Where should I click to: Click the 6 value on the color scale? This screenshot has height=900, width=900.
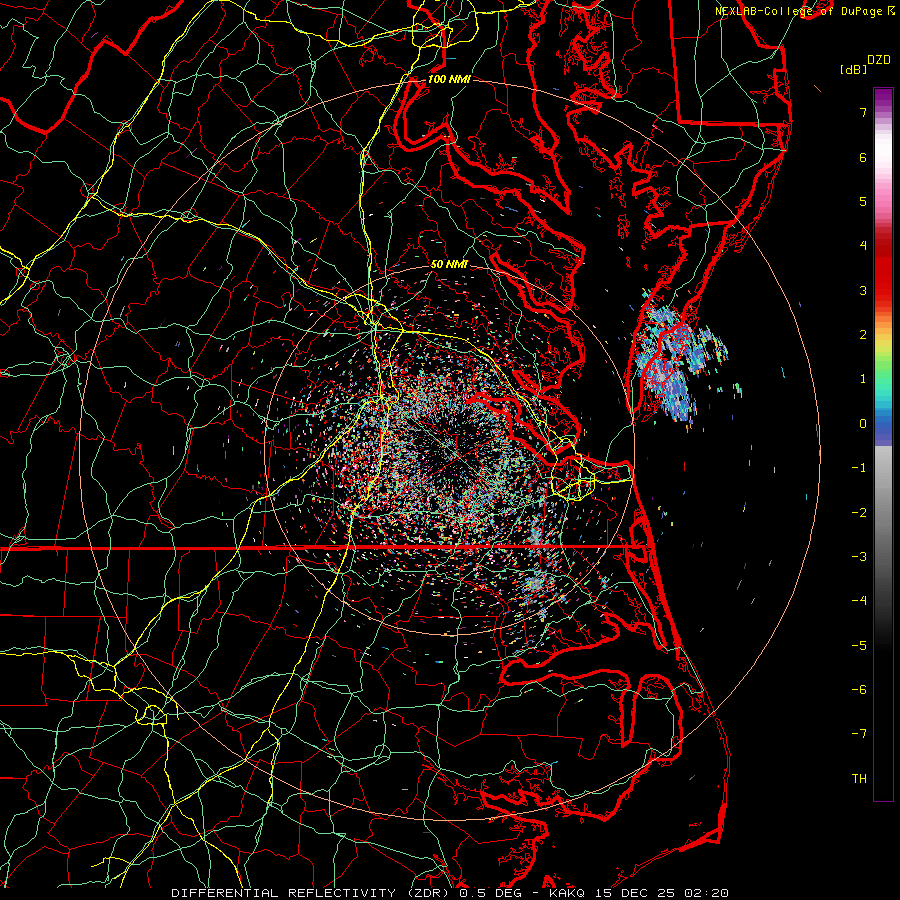pyautogui.click(x=863, y=157)
